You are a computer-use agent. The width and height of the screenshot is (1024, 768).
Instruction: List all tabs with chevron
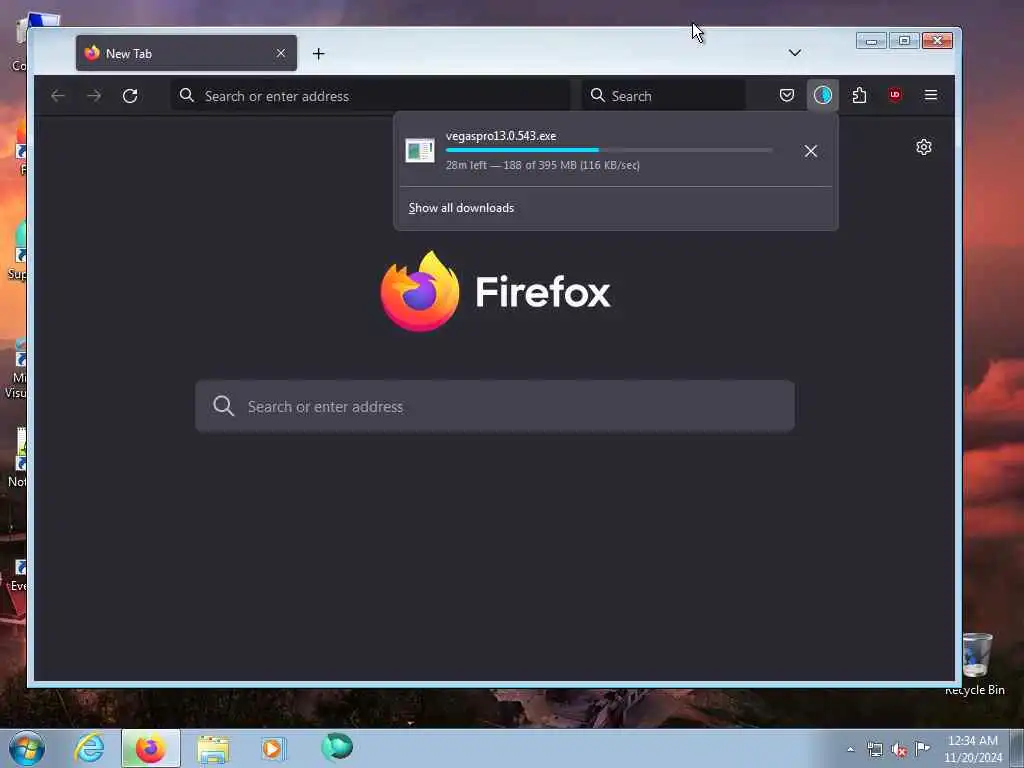click(x=795, y=53)
